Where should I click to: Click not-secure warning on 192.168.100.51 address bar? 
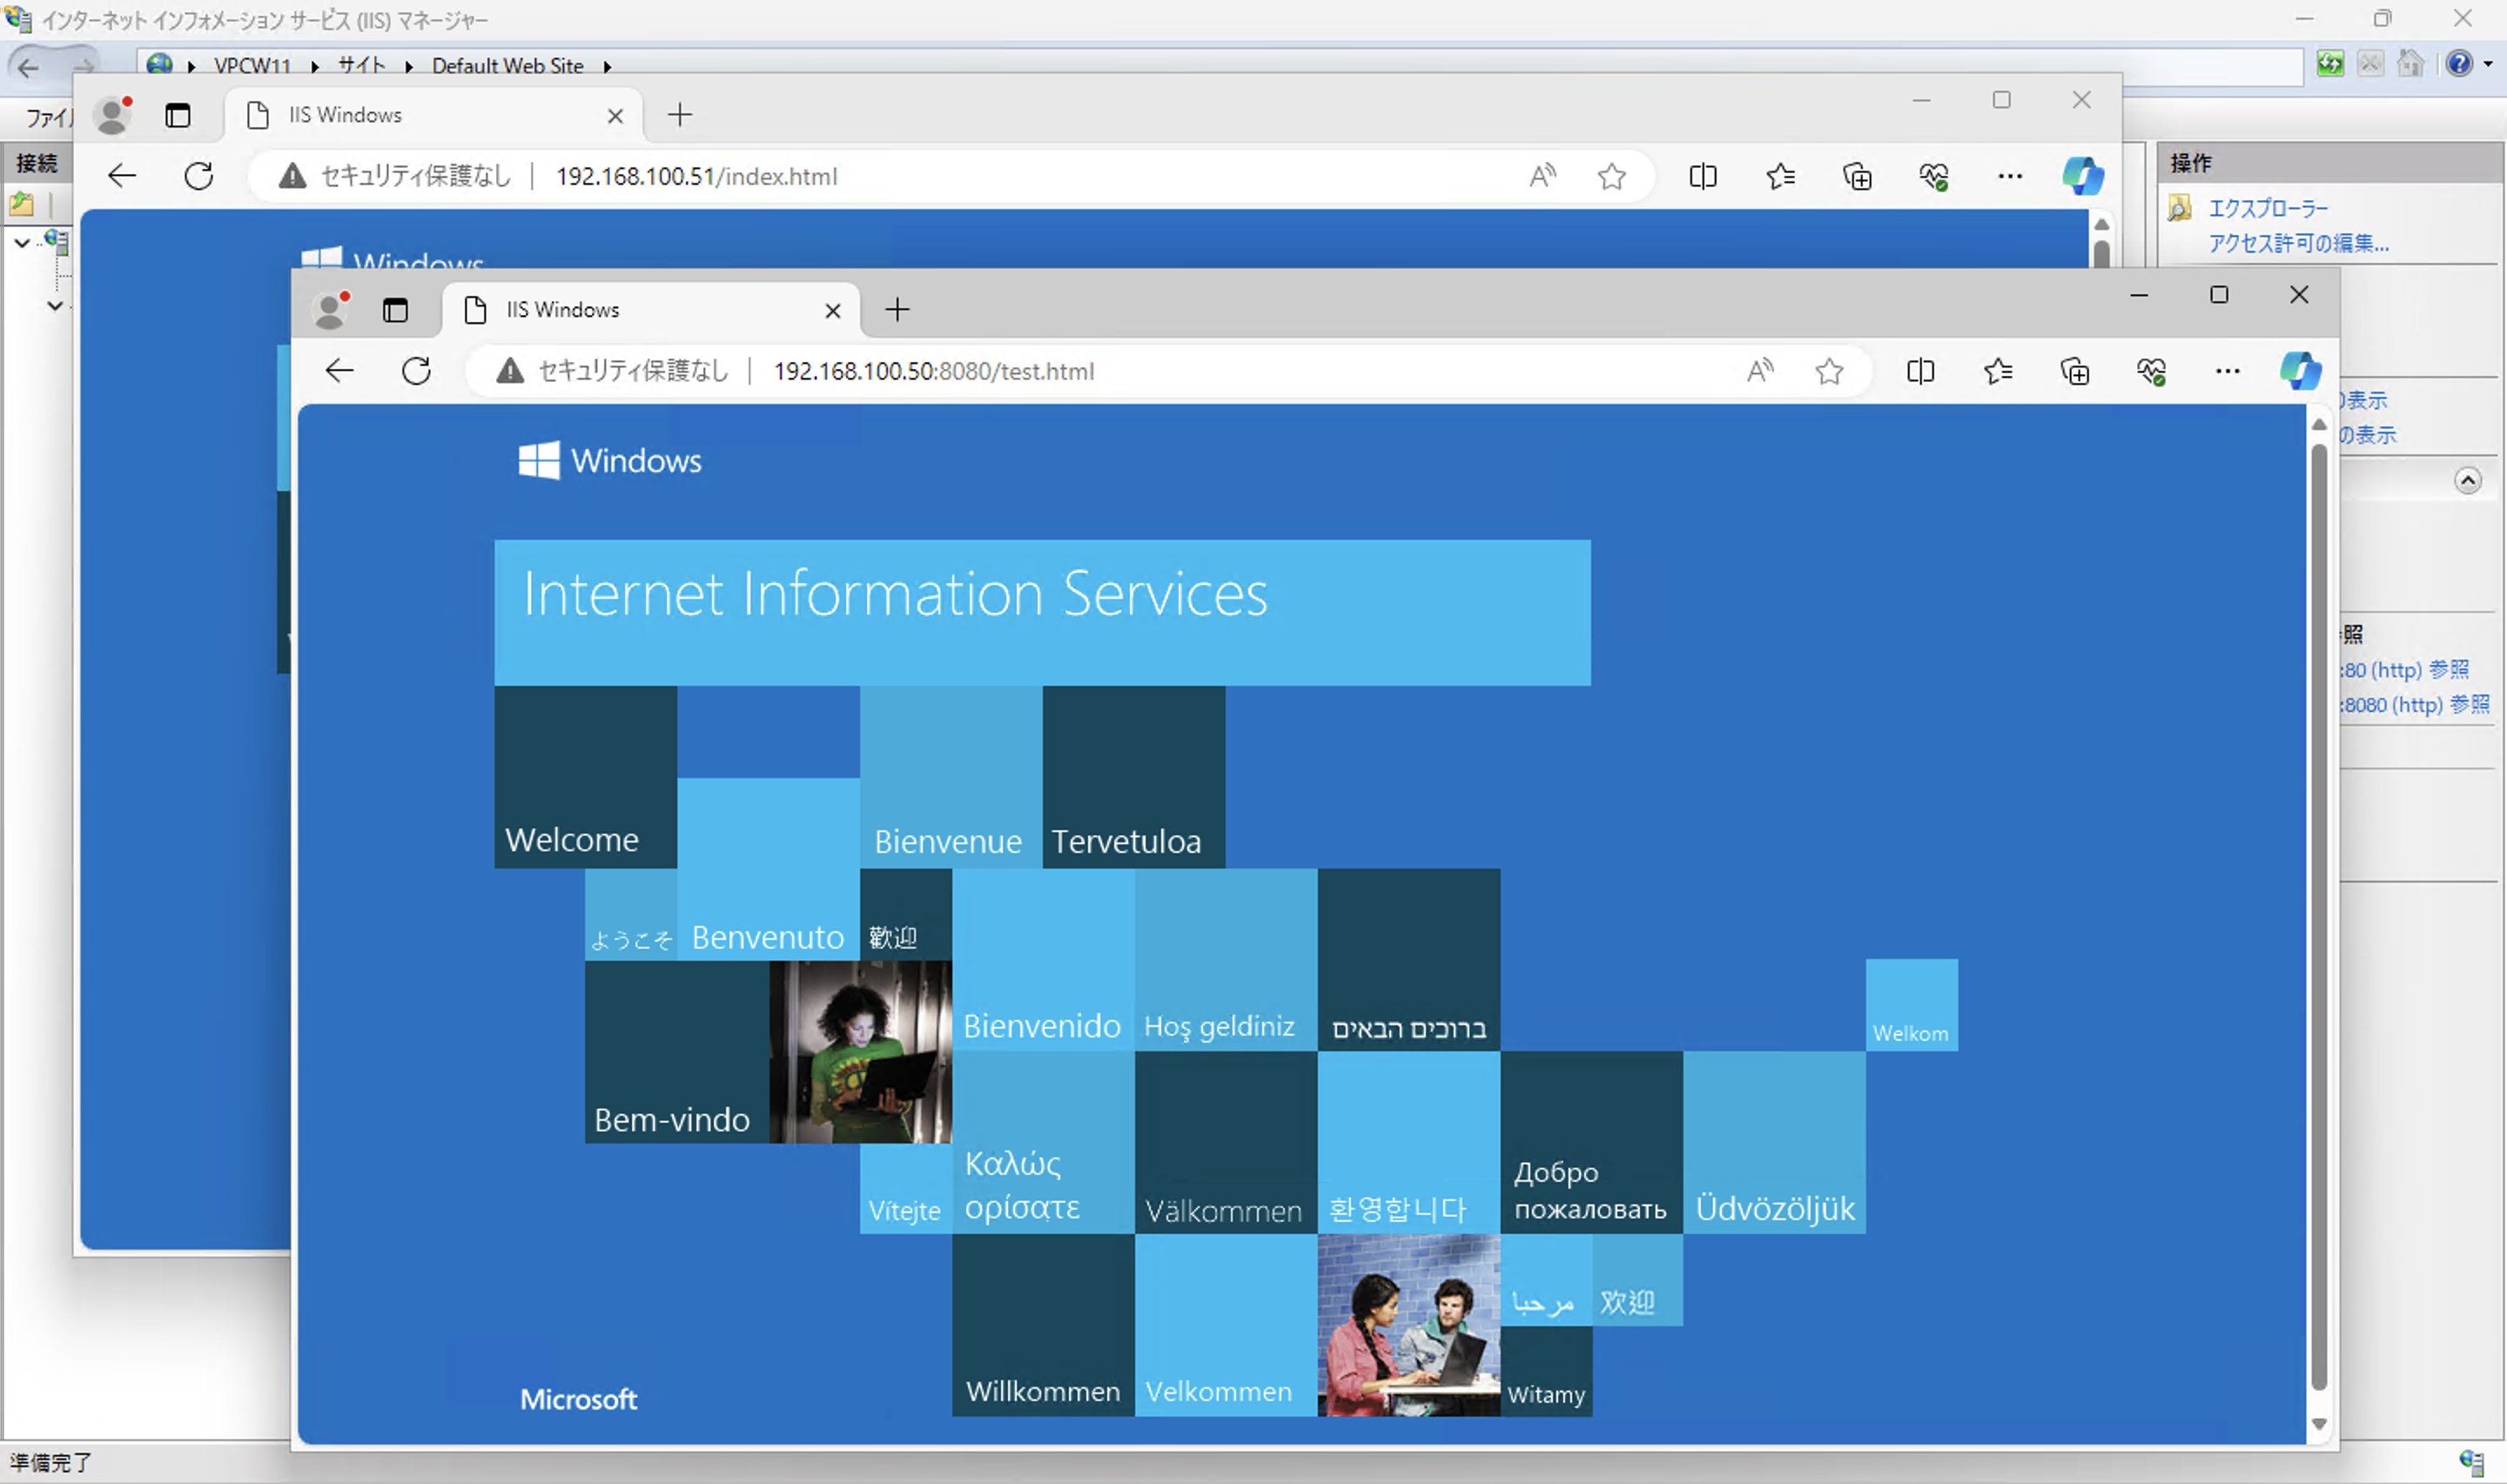[x=395, y=177]
